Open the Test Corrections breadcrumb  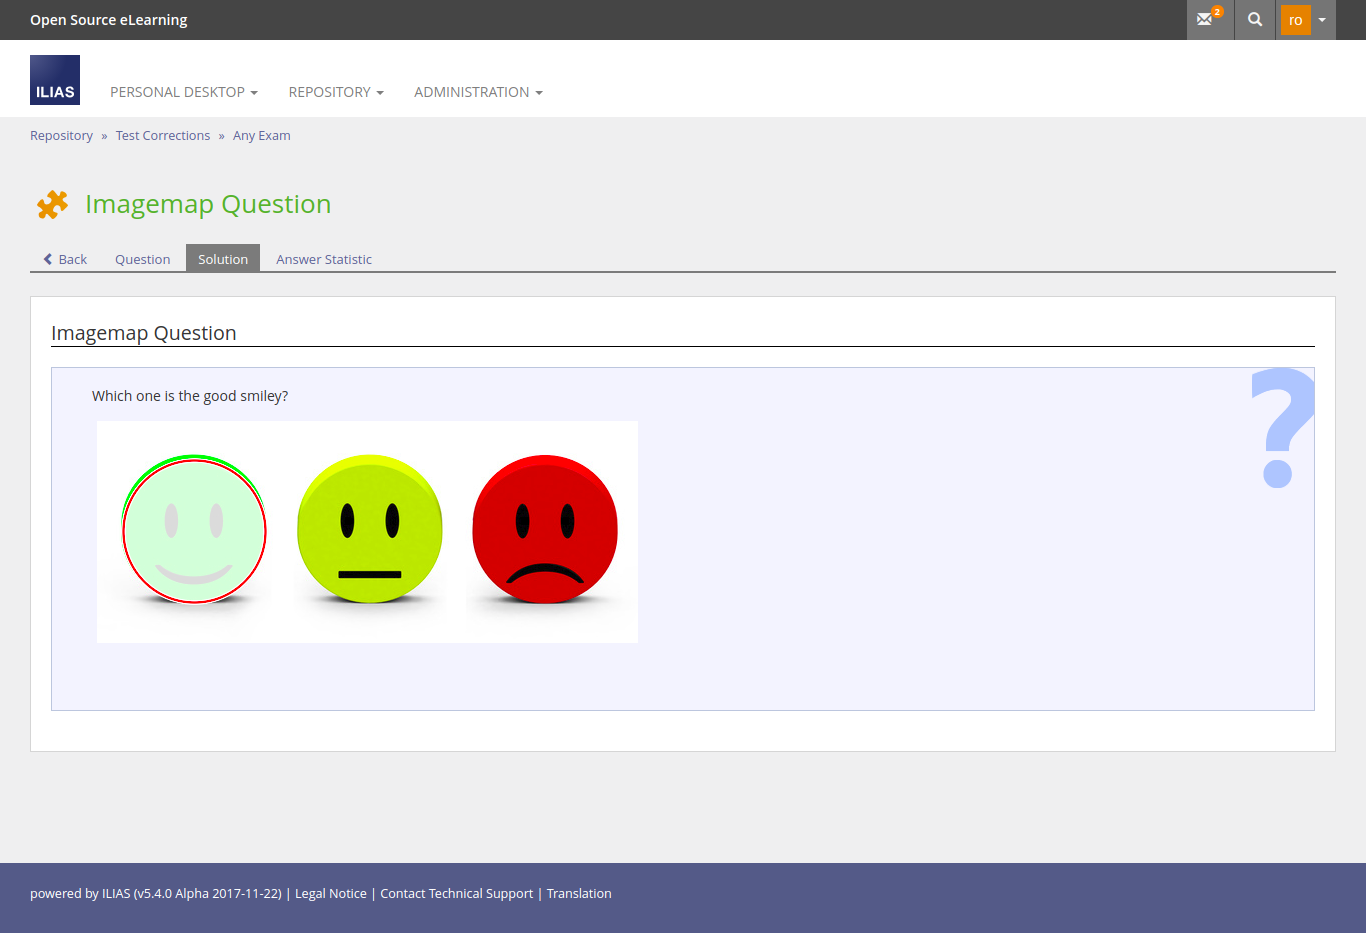(163, 136)
